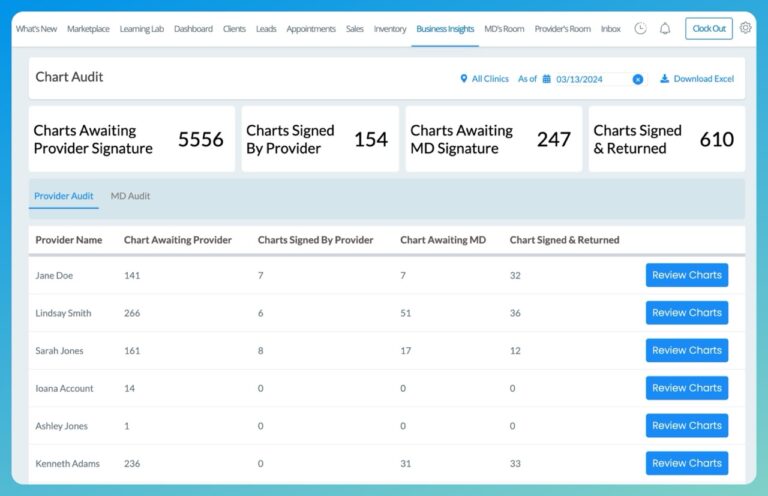Open the clock history icon

tap(640, 29)
